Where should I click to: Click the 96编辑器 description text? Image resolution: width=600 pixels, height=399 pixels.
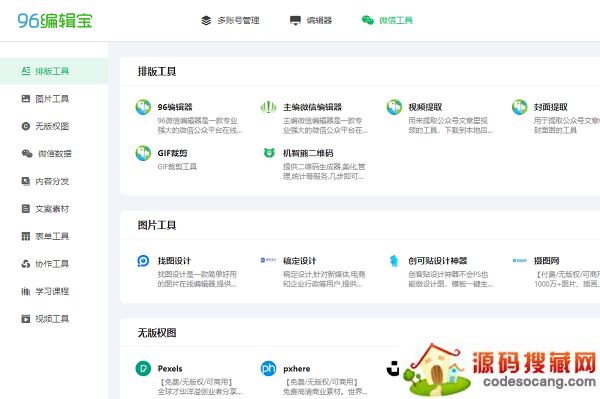[200, 125]
